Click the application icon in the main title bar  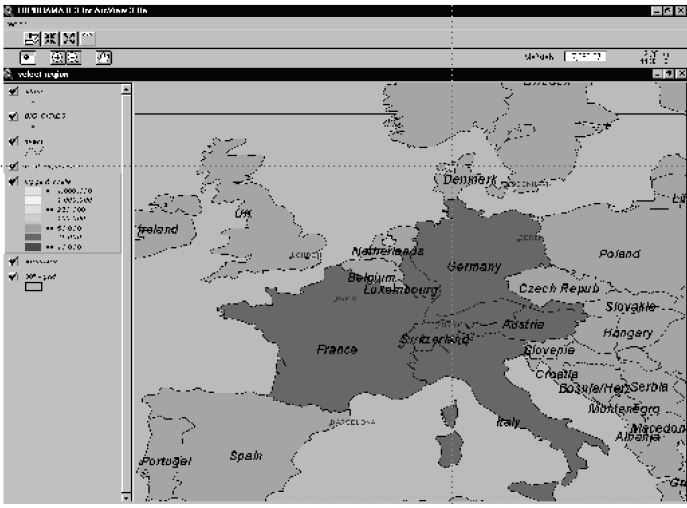pyautogui.click(x=9, y=9)
